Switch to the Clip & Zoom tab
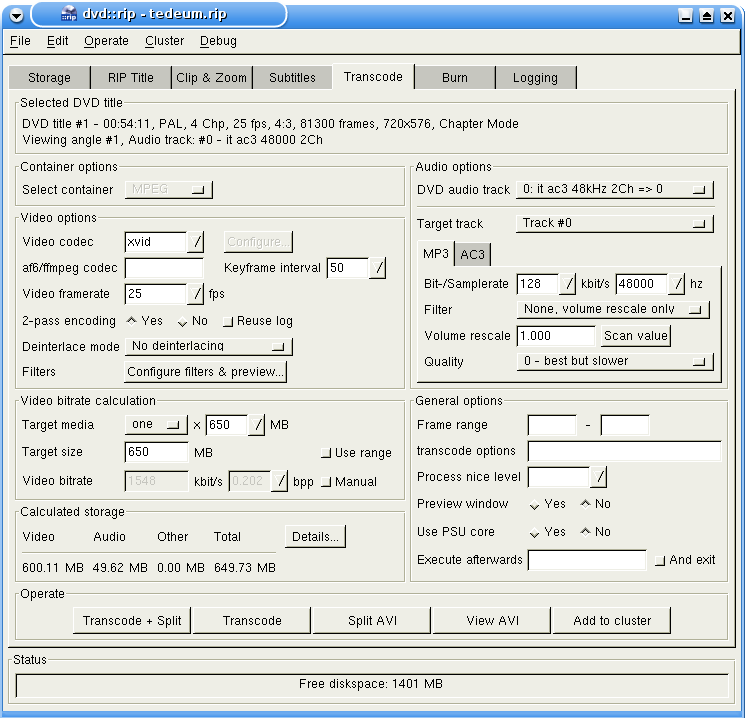Viewport: 745px width, 719px height. [211, 78]
